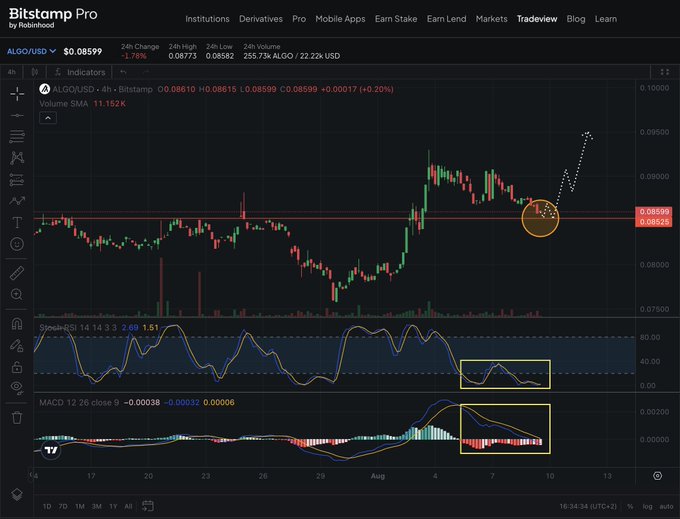Open Mobile Apps page
Screen dimensions: 680x519
pos(340,19)
